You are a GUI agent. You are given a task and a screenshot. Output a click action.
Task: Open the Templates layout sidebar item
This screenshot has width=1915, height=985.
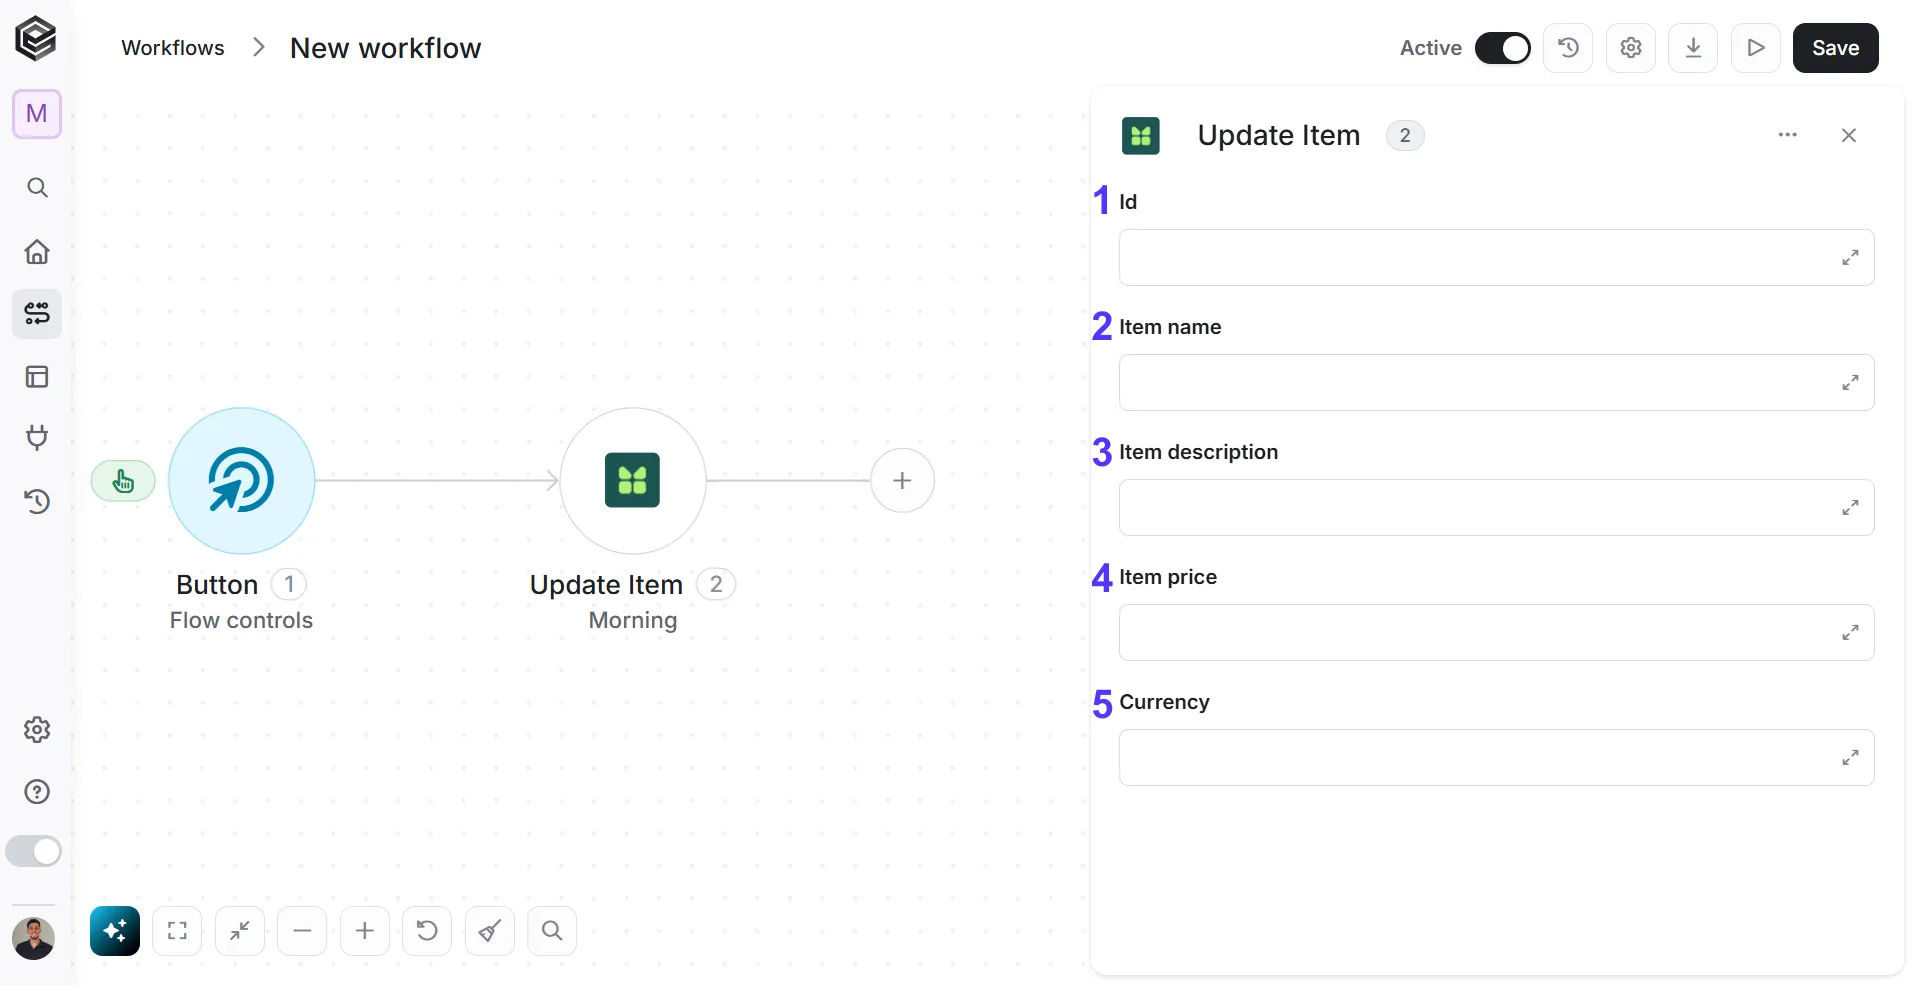click(37, 377)
